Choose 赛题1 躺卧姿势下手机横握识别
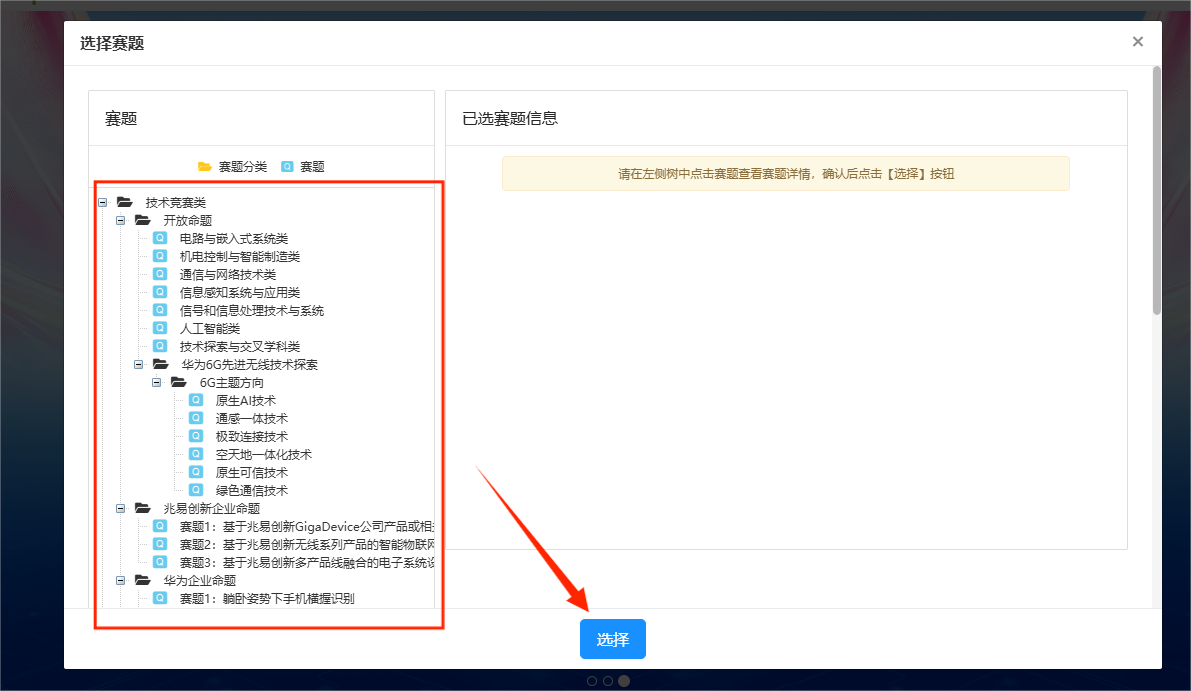This screenshot has width=1191, height=691. (266, 598)
